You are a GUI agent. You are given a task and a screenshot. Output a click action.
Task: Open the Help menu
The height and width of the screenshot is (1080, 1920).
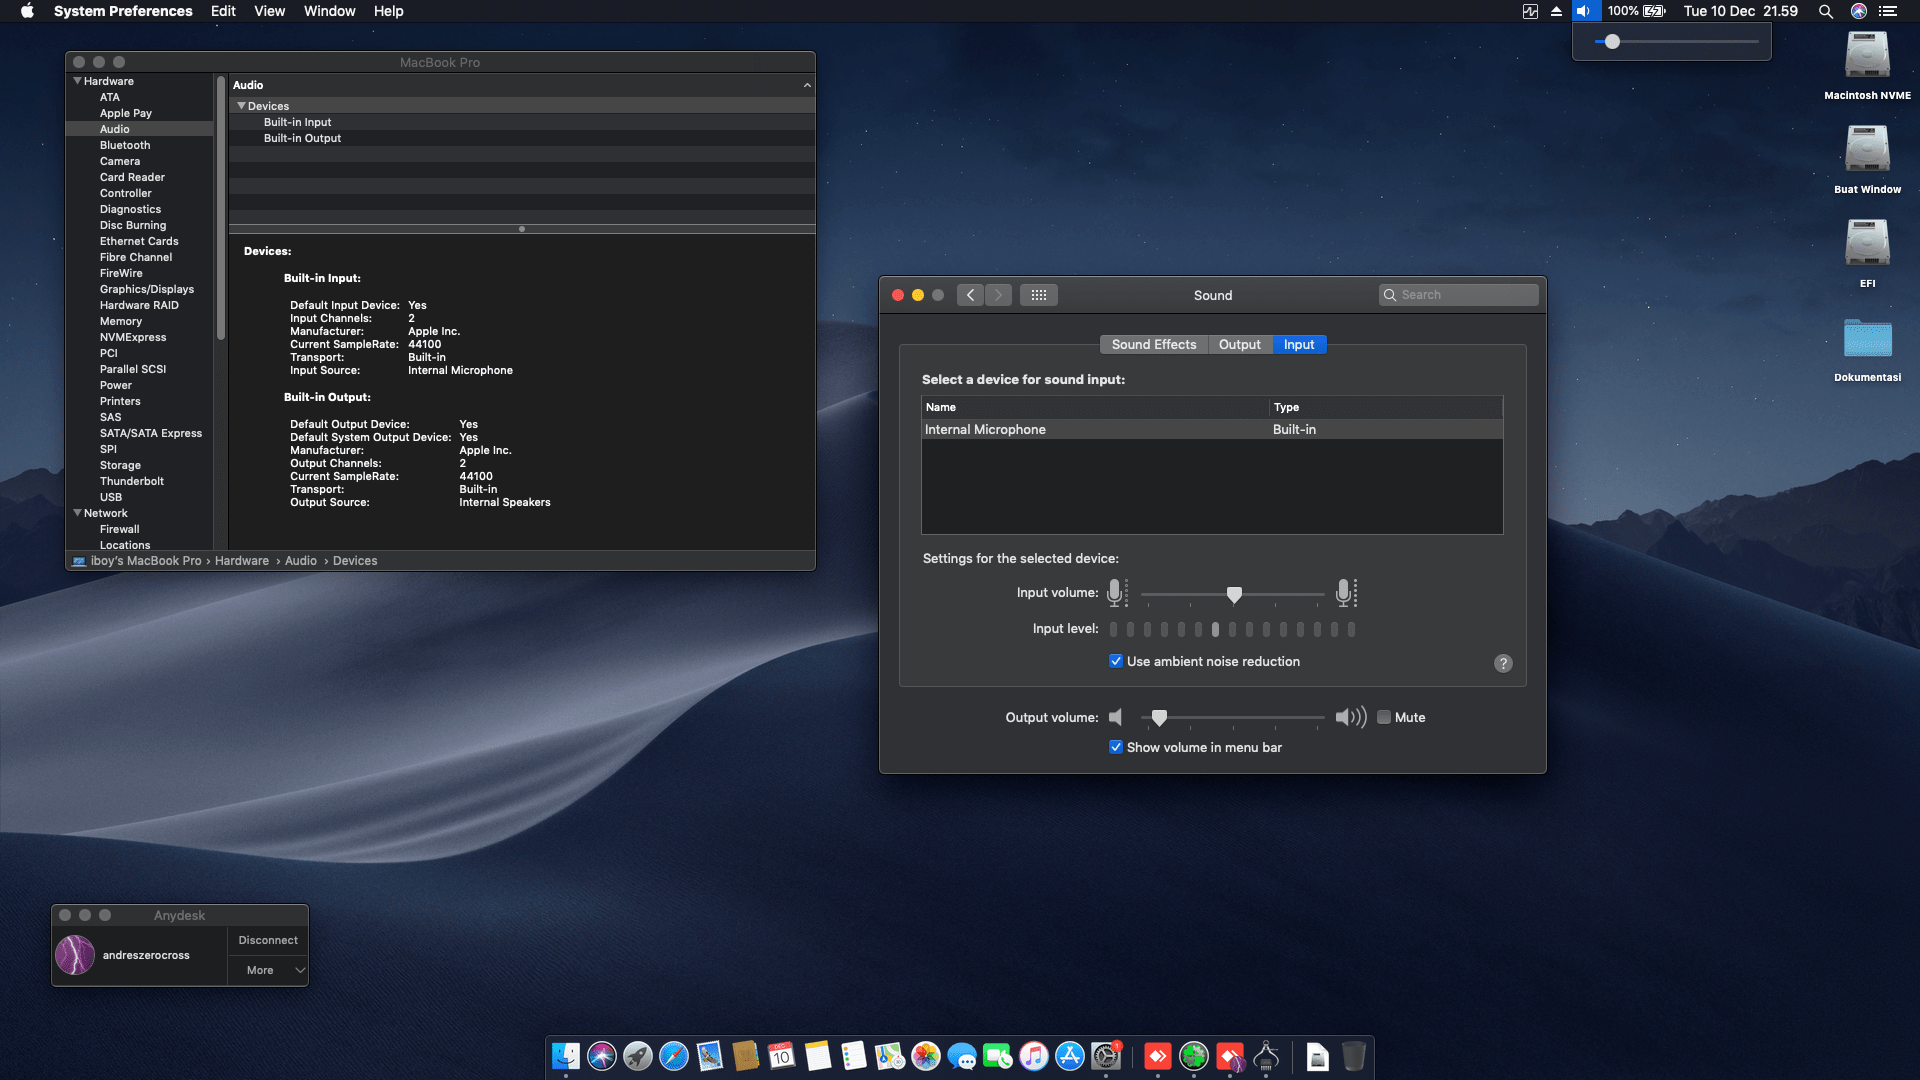388,11
